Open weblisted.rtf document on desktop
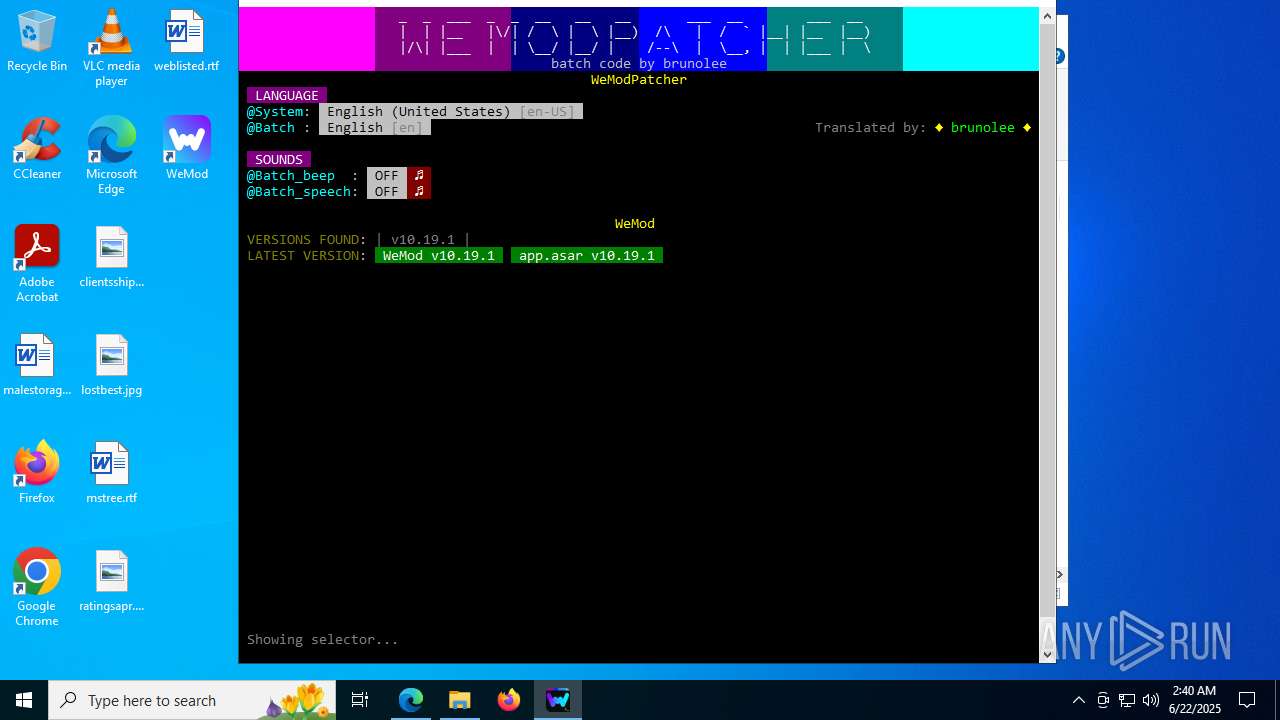The height and width of the screenshot is (720, 1280). click(x=186, y=41)
